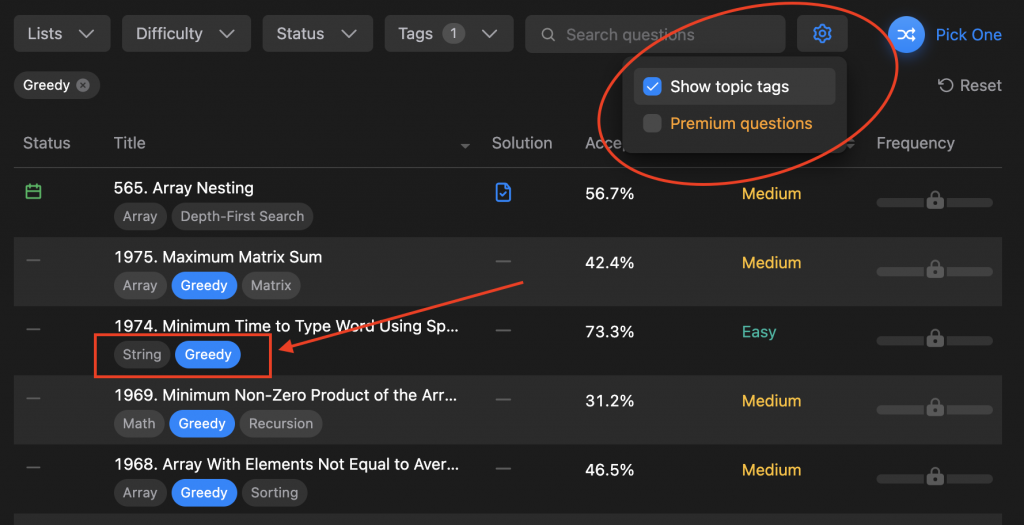Open the Tags filter dropdown

447,34
